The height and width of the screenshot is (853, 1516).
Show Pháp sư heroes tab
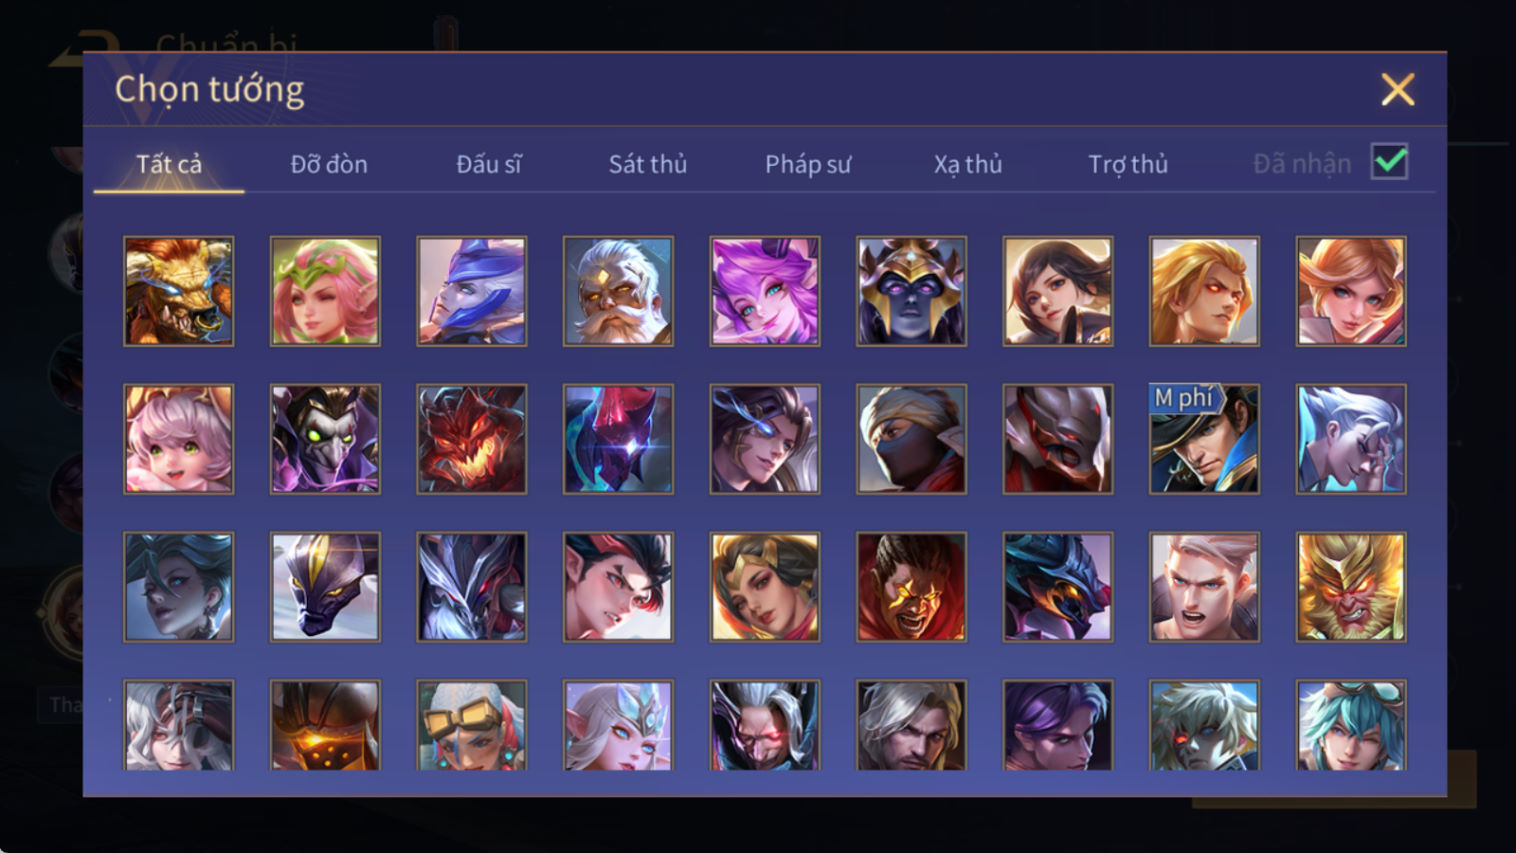coord(808,164)
